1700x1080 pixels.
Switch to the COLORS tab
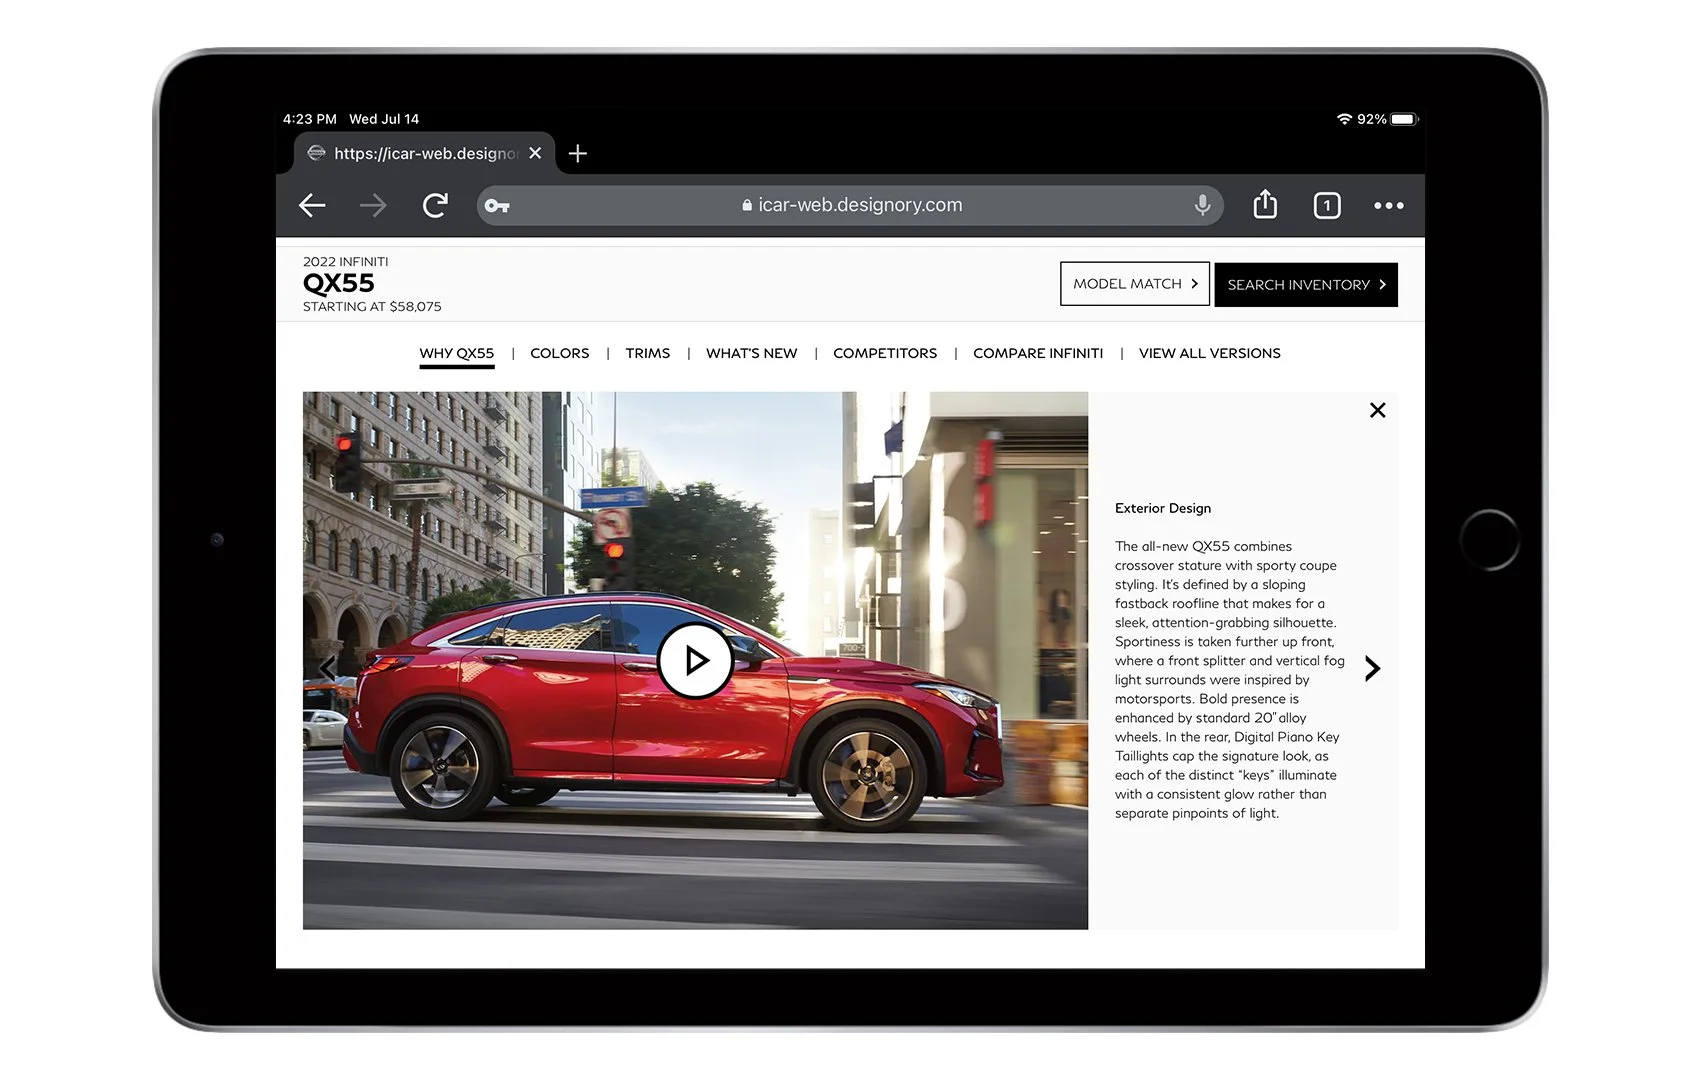(x=559, y=353)
